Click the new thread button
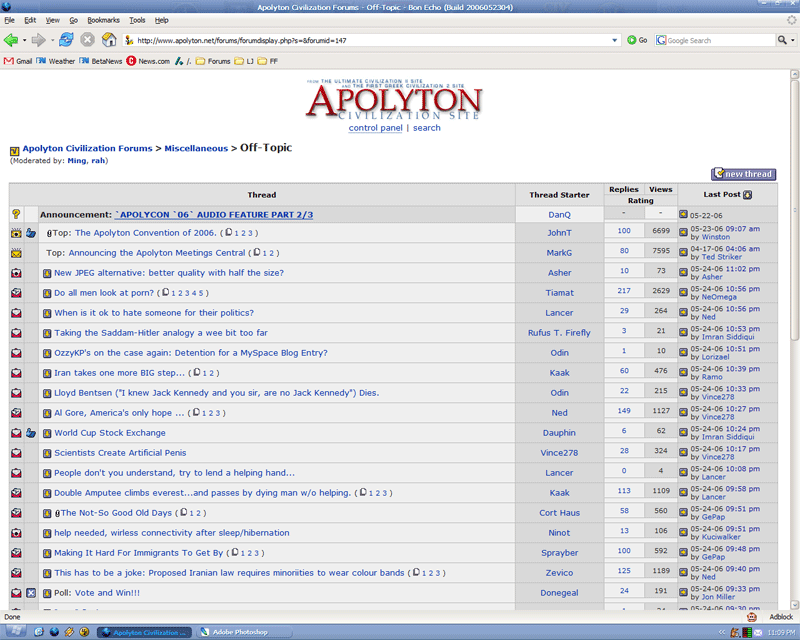800x640 pixels. (x=743, y=174)
